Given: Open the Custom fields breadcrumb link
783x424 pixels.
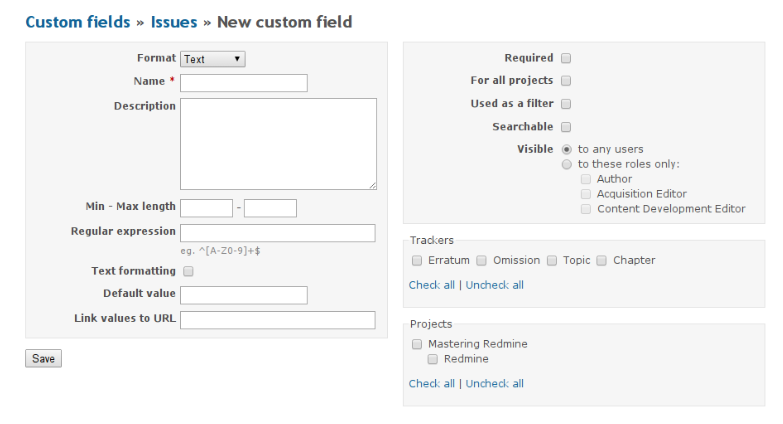Looking at the screenshot, I should (x=78, y=22).
